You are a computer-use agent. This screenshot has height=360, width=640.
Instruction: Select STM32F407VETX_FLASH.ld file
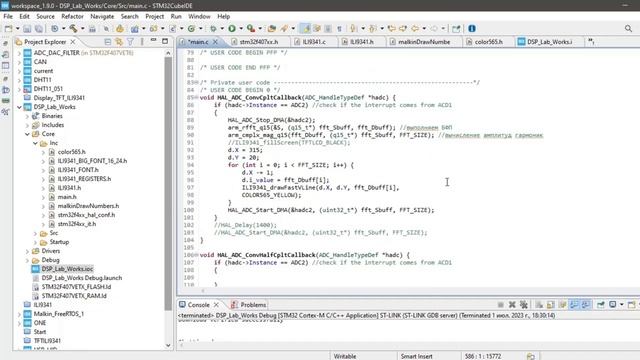tap(76, 287)
